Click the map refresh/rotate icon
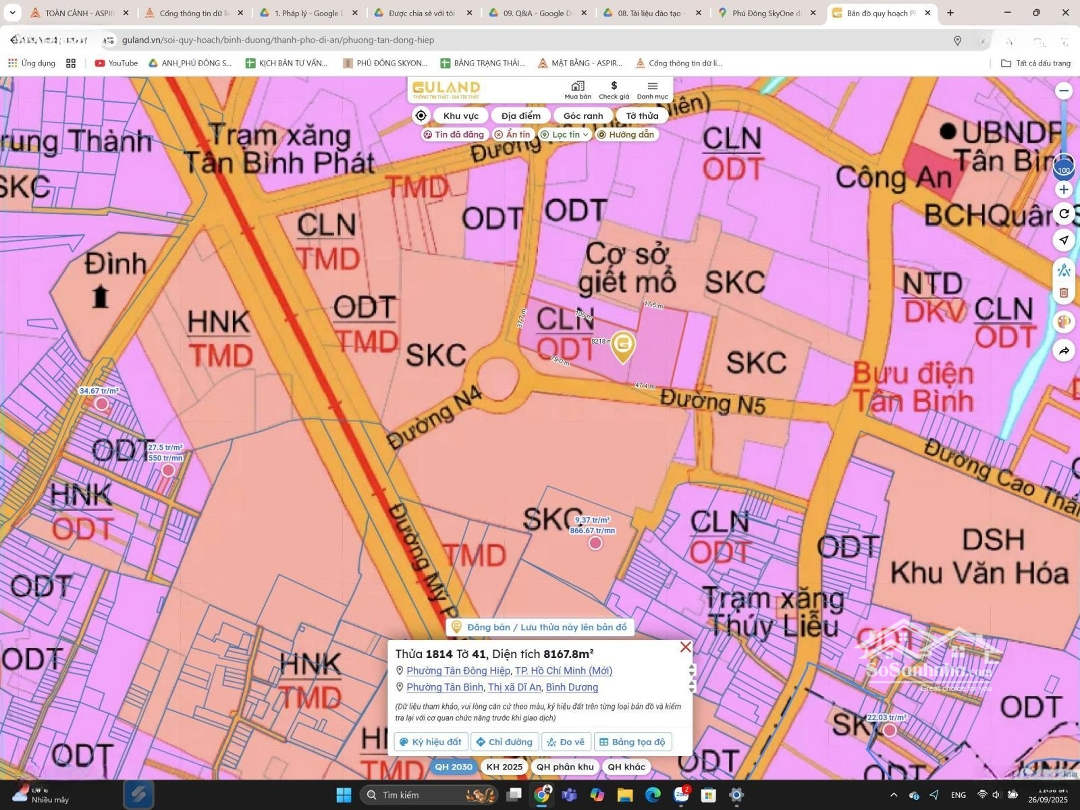 (1063, 214)
